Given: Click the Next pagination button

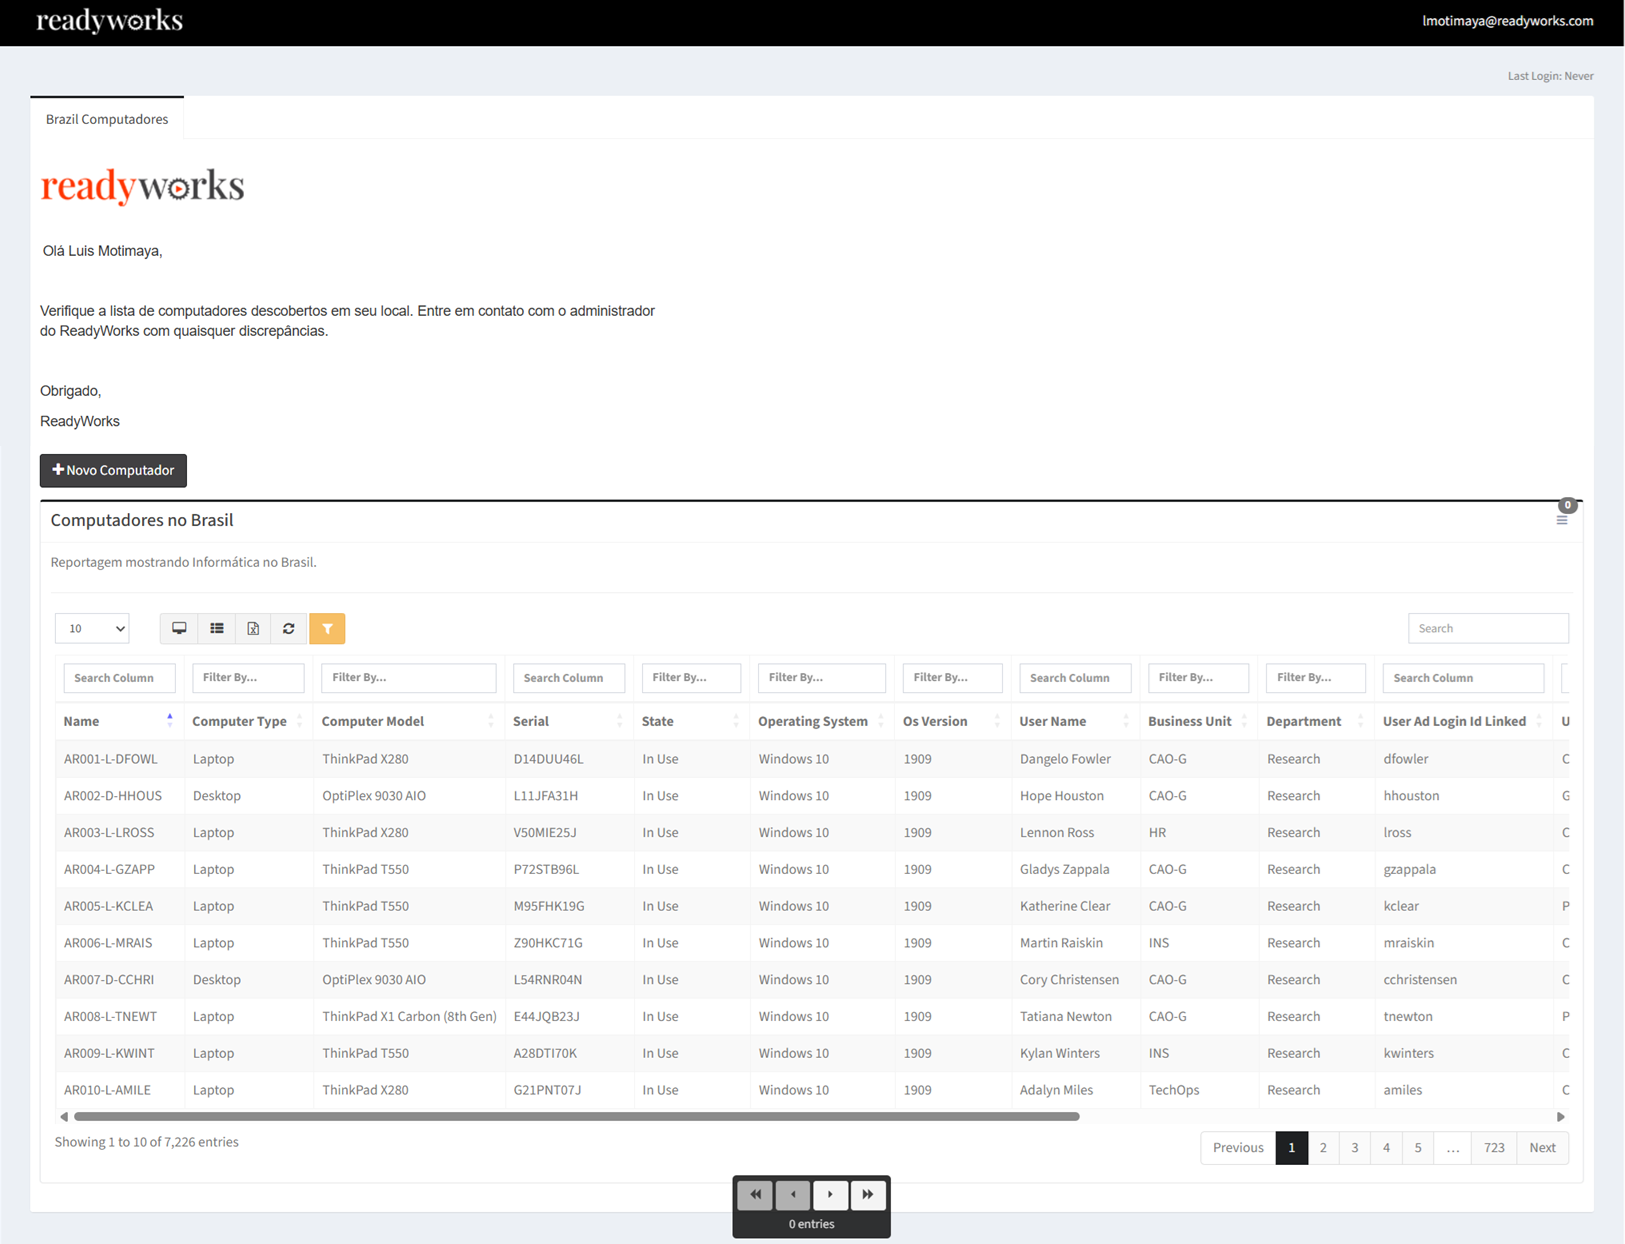Looking at the screenshot, I should (x=1542, y=1147).
